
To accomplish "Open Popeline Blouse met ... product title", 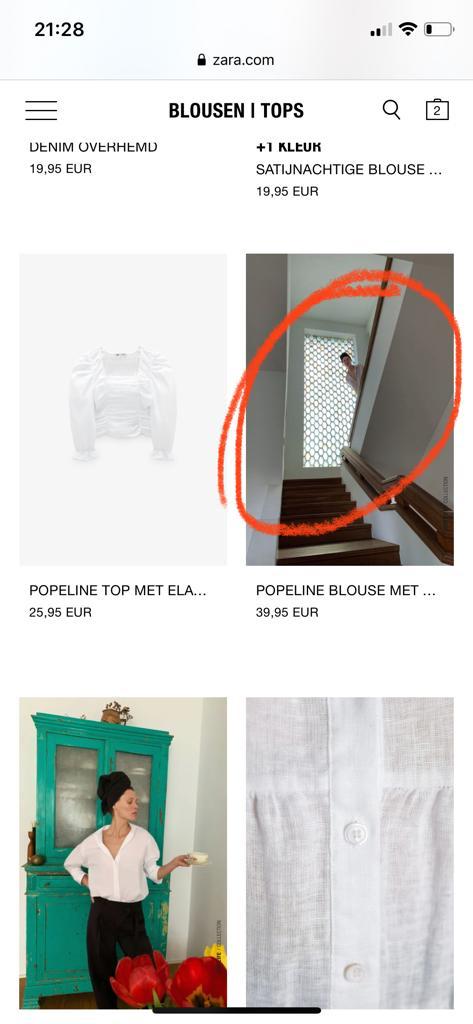I will [x=346, y=590].
